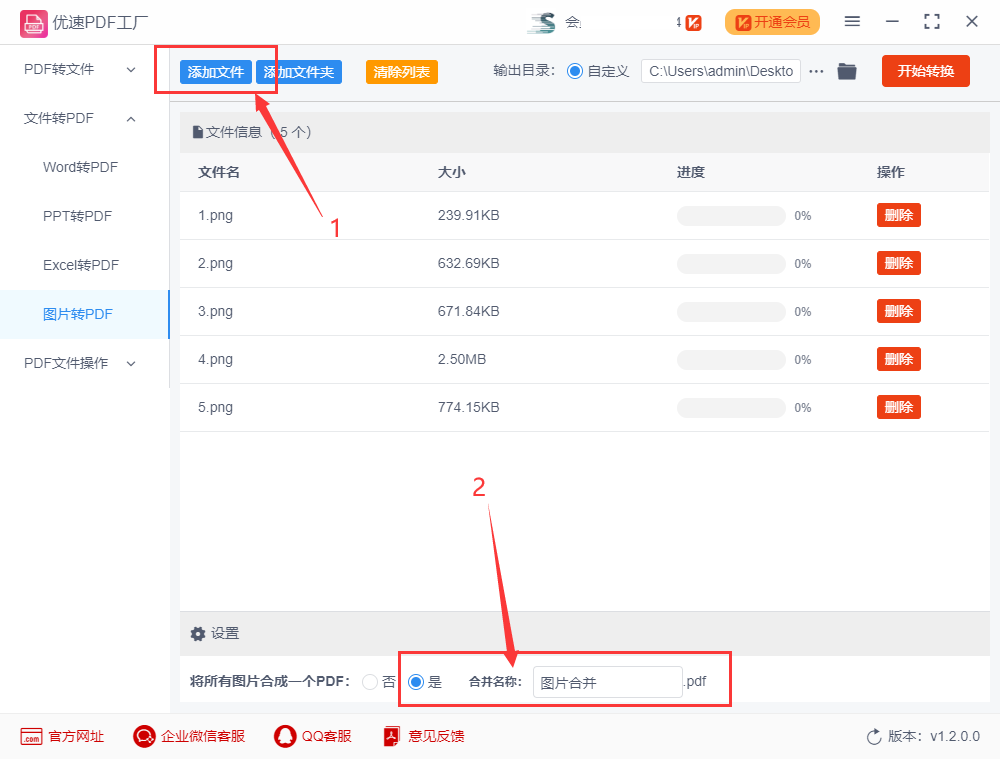Viewport: 1000px width, 760px height.
Task: Click the 开始转换 button
Action: 925,71
